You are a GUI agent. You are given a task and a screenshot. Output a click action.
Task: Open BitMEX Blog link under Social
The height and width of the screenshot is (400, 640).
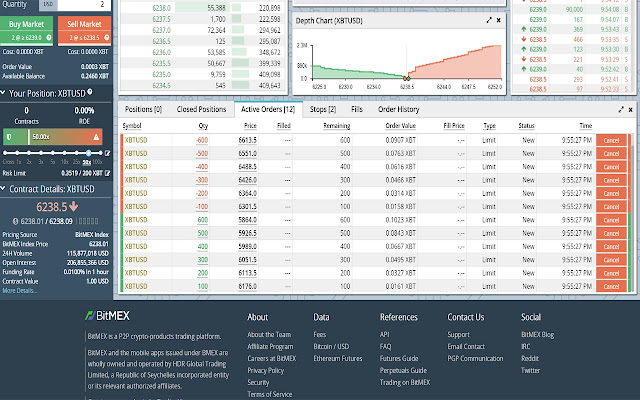(538, 334)
